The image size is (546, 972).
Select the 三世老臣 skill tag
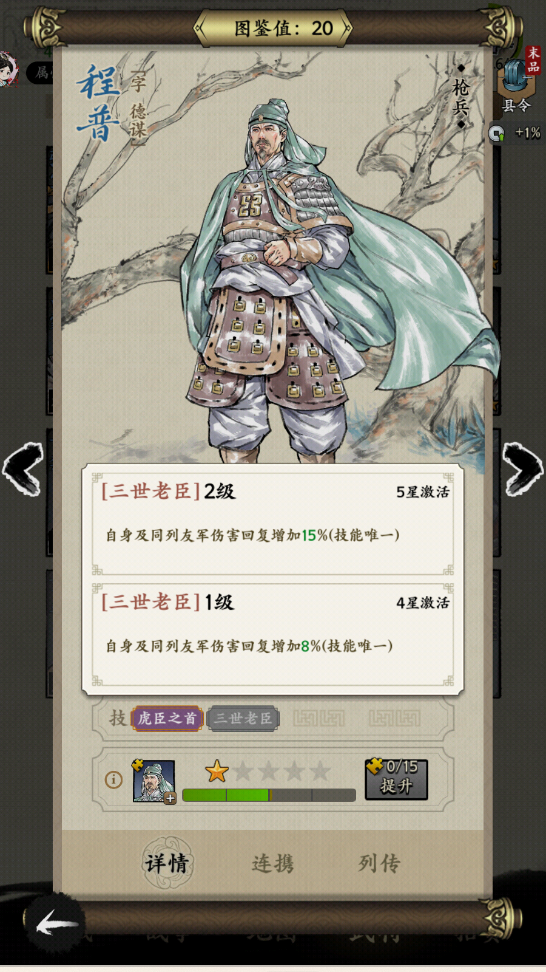click(x=243, y=718)
